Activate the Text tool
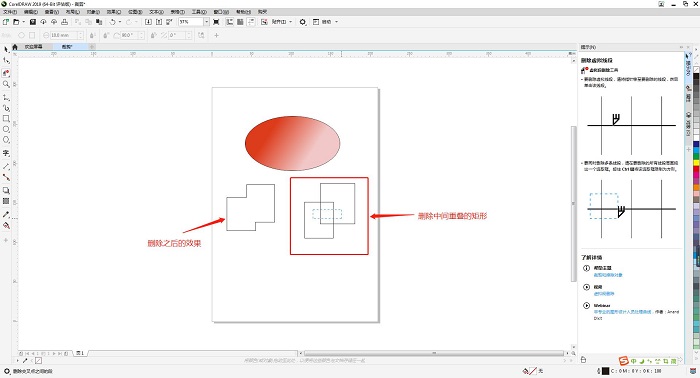This screenshot has width=700, height=378. coord(6,153)
